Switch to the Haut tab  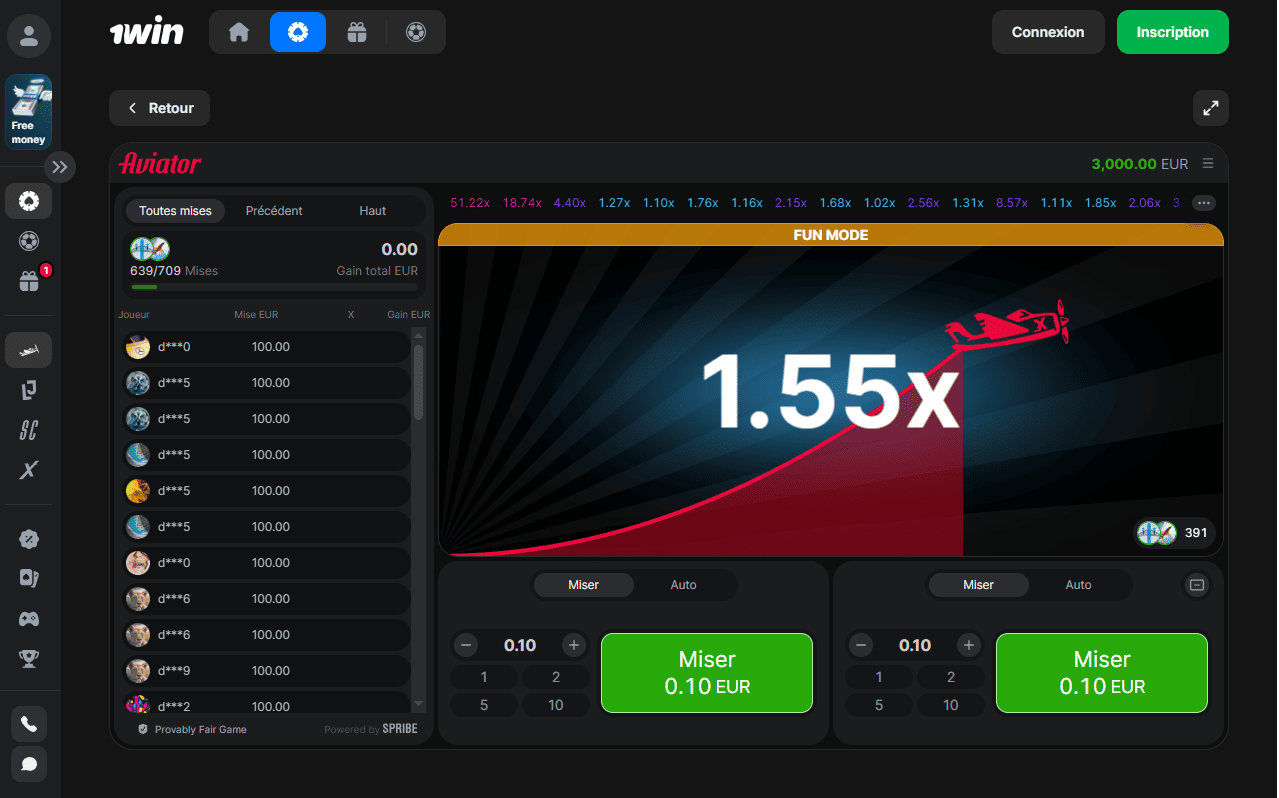tap(373, 211)
